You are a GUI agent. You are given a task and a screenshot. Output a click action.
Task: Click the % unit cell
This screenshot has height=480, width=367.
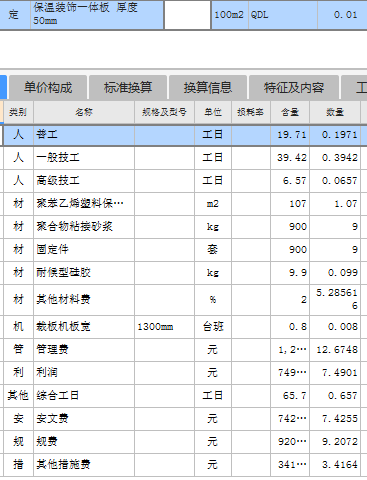(213, 299)
